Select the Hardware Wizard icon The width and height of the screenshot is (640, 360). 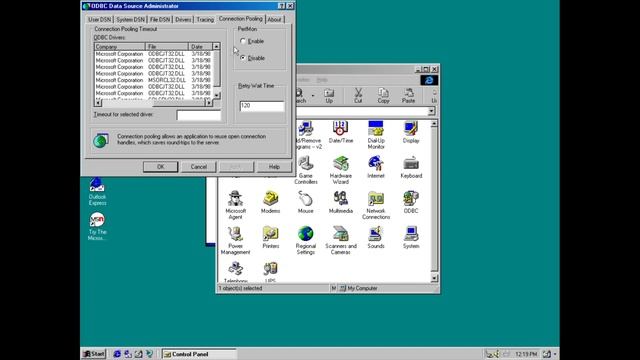click(x=340, y=170)
